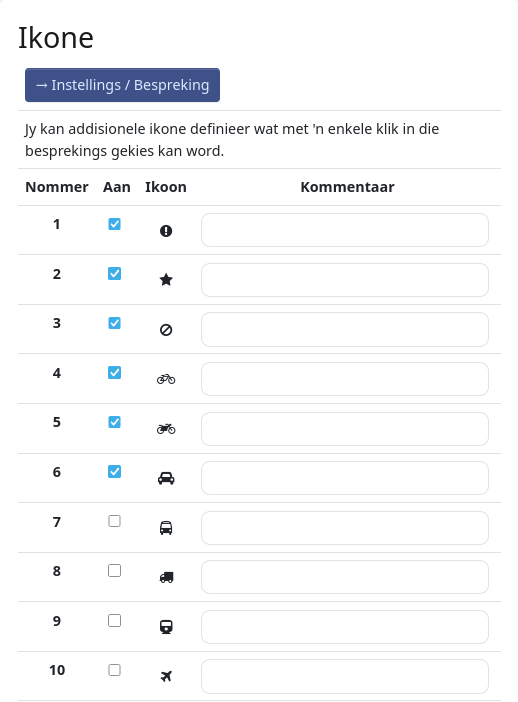This screenshot has height=702, width=518.
Task: Turn on the checkbox for row 8
Action: pyautogui.click(x=114, y=571)
